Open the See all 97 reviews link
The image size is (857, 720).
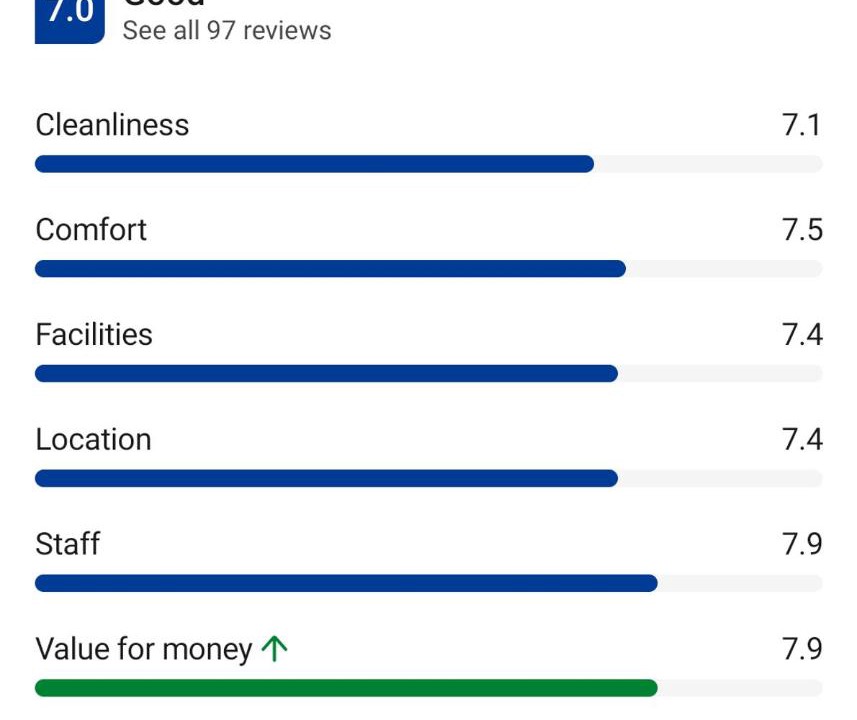tap(227, 31)
